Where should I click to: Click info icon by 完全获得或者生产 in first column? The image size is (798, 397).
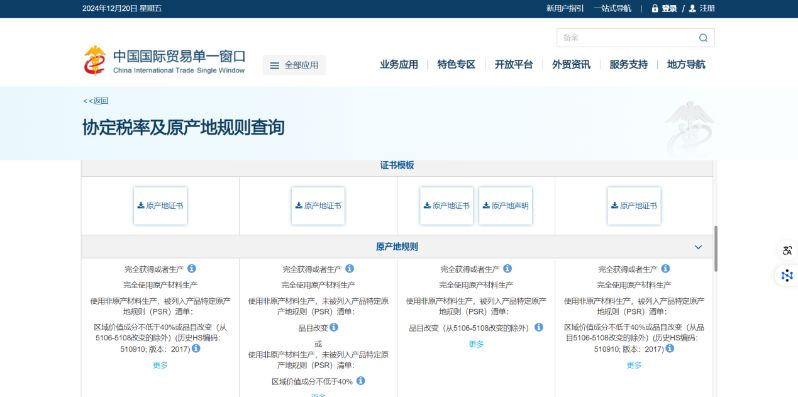point(191,268)
